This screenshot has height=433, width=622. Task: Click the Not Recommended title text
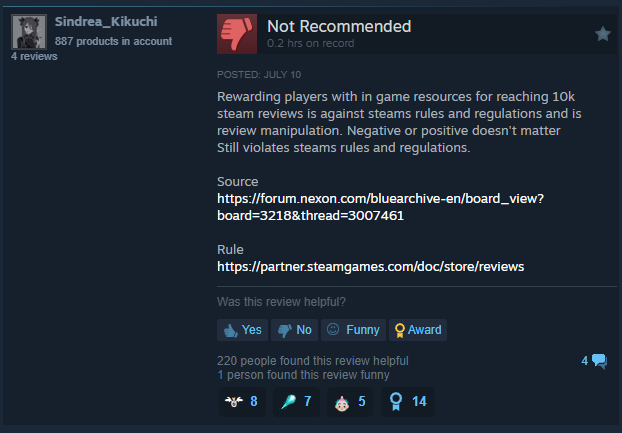click(339, 27)
